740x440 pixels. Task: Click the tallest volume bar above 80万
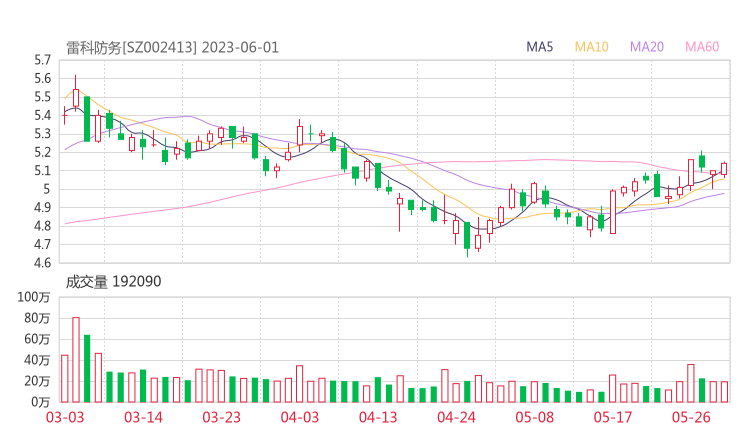point(76,360)
